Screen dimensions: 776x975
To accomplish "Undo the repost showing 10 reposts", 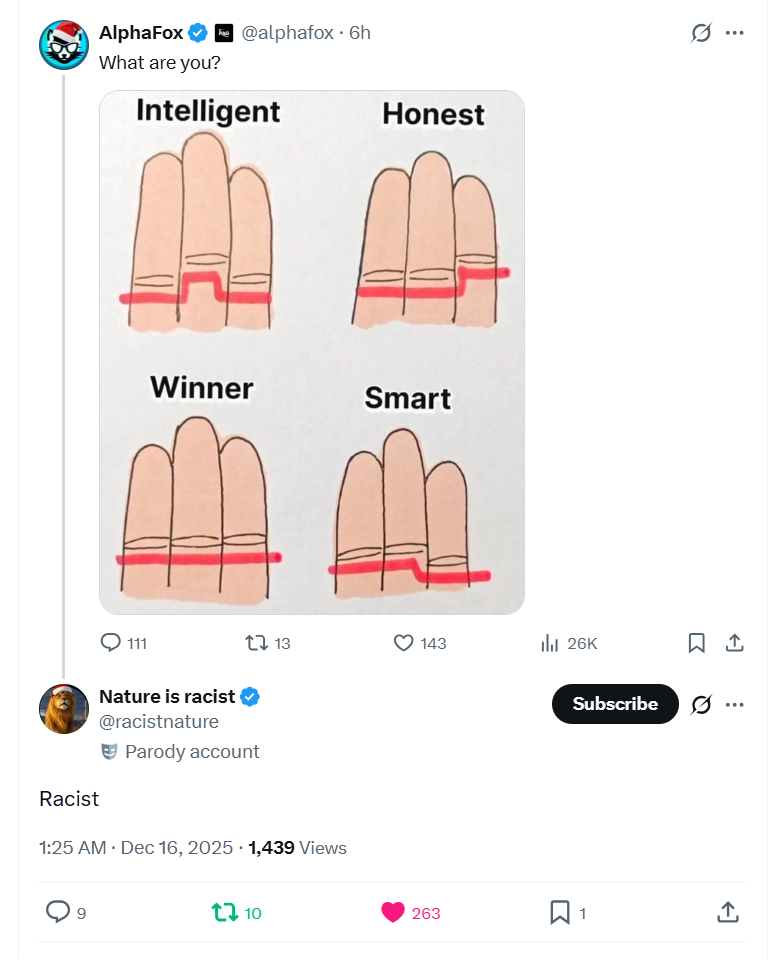I will point(225,912).
